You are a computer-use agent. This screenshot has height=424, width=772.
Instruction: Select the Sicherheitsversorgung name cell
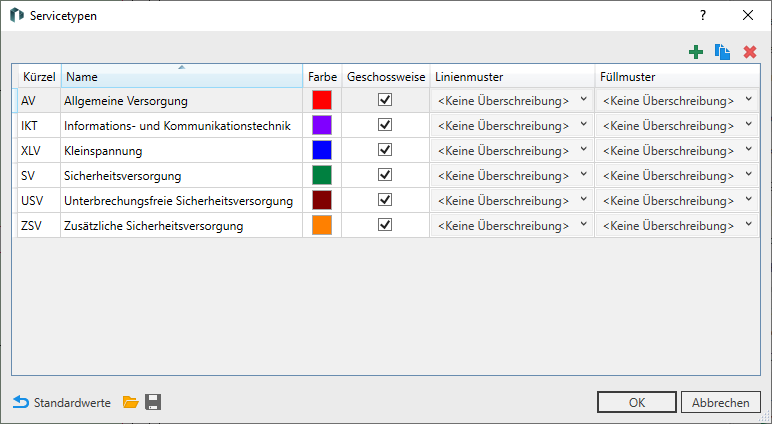coord(182,176)
